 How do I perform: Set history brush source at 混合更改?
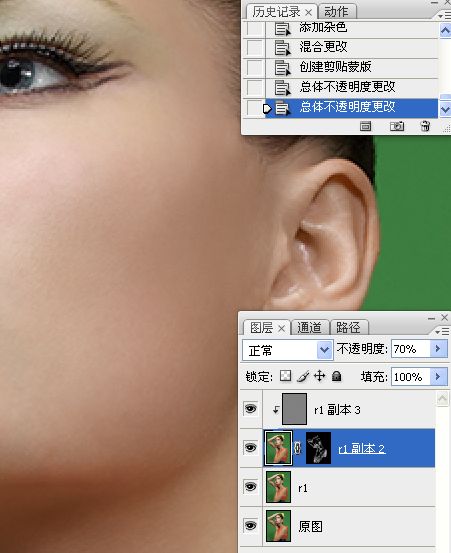pos(255,48)
